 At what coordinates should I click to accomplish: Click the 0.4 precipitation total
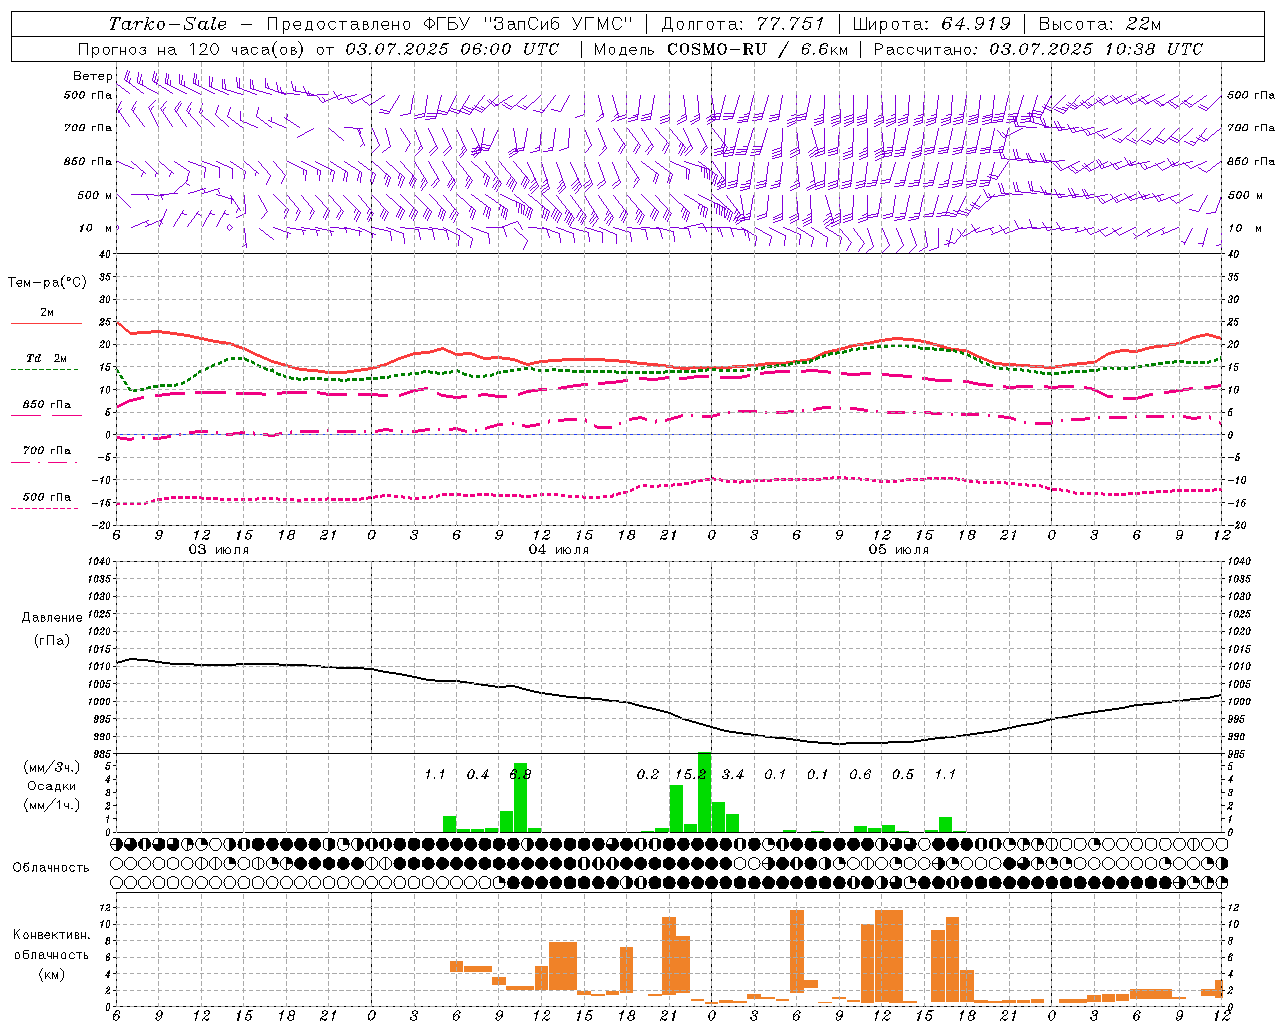click(x=478, y=774)
